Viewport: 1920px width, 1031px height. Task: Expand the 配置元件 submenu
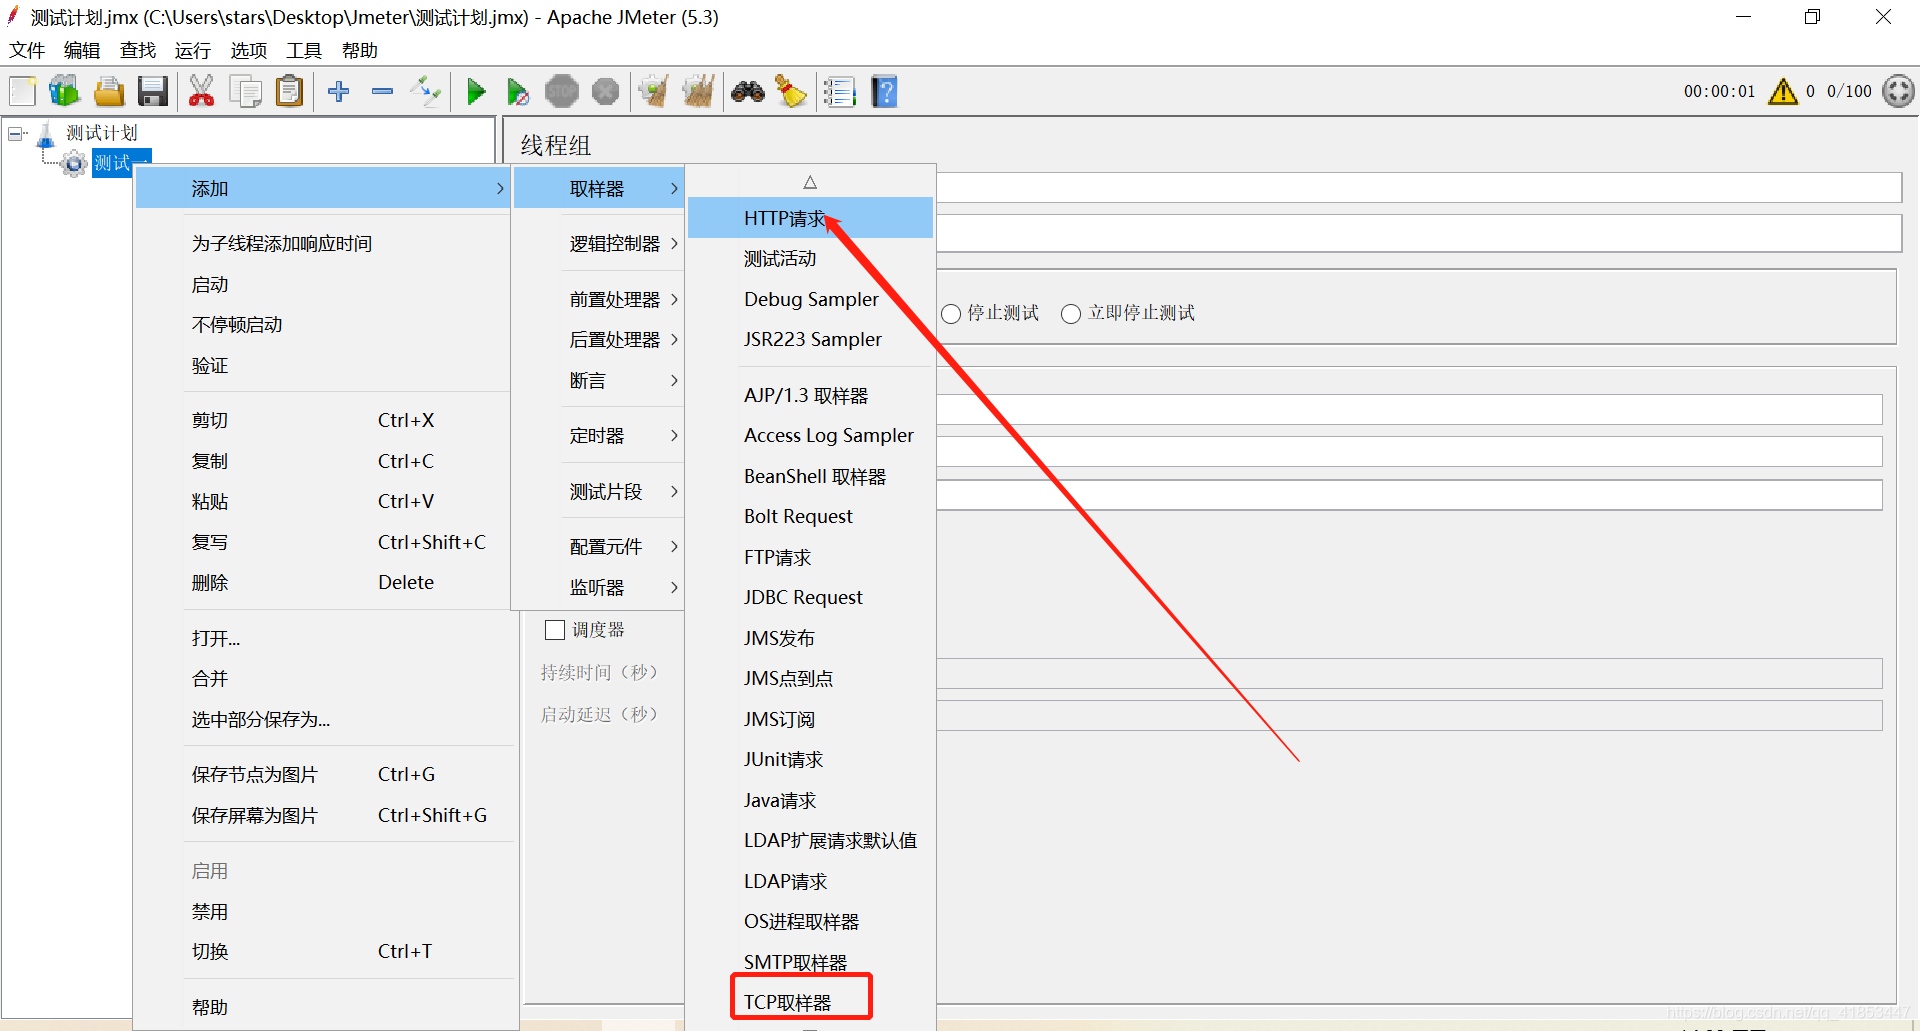599,547
